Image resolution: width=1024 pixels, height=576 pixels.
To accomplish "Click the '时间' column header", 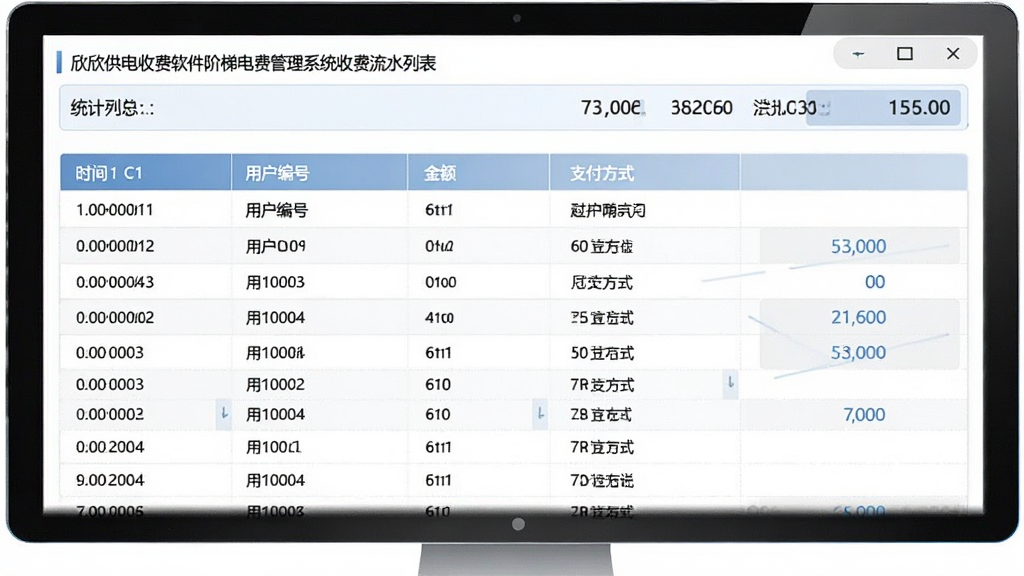I will [x=146, y=173].
